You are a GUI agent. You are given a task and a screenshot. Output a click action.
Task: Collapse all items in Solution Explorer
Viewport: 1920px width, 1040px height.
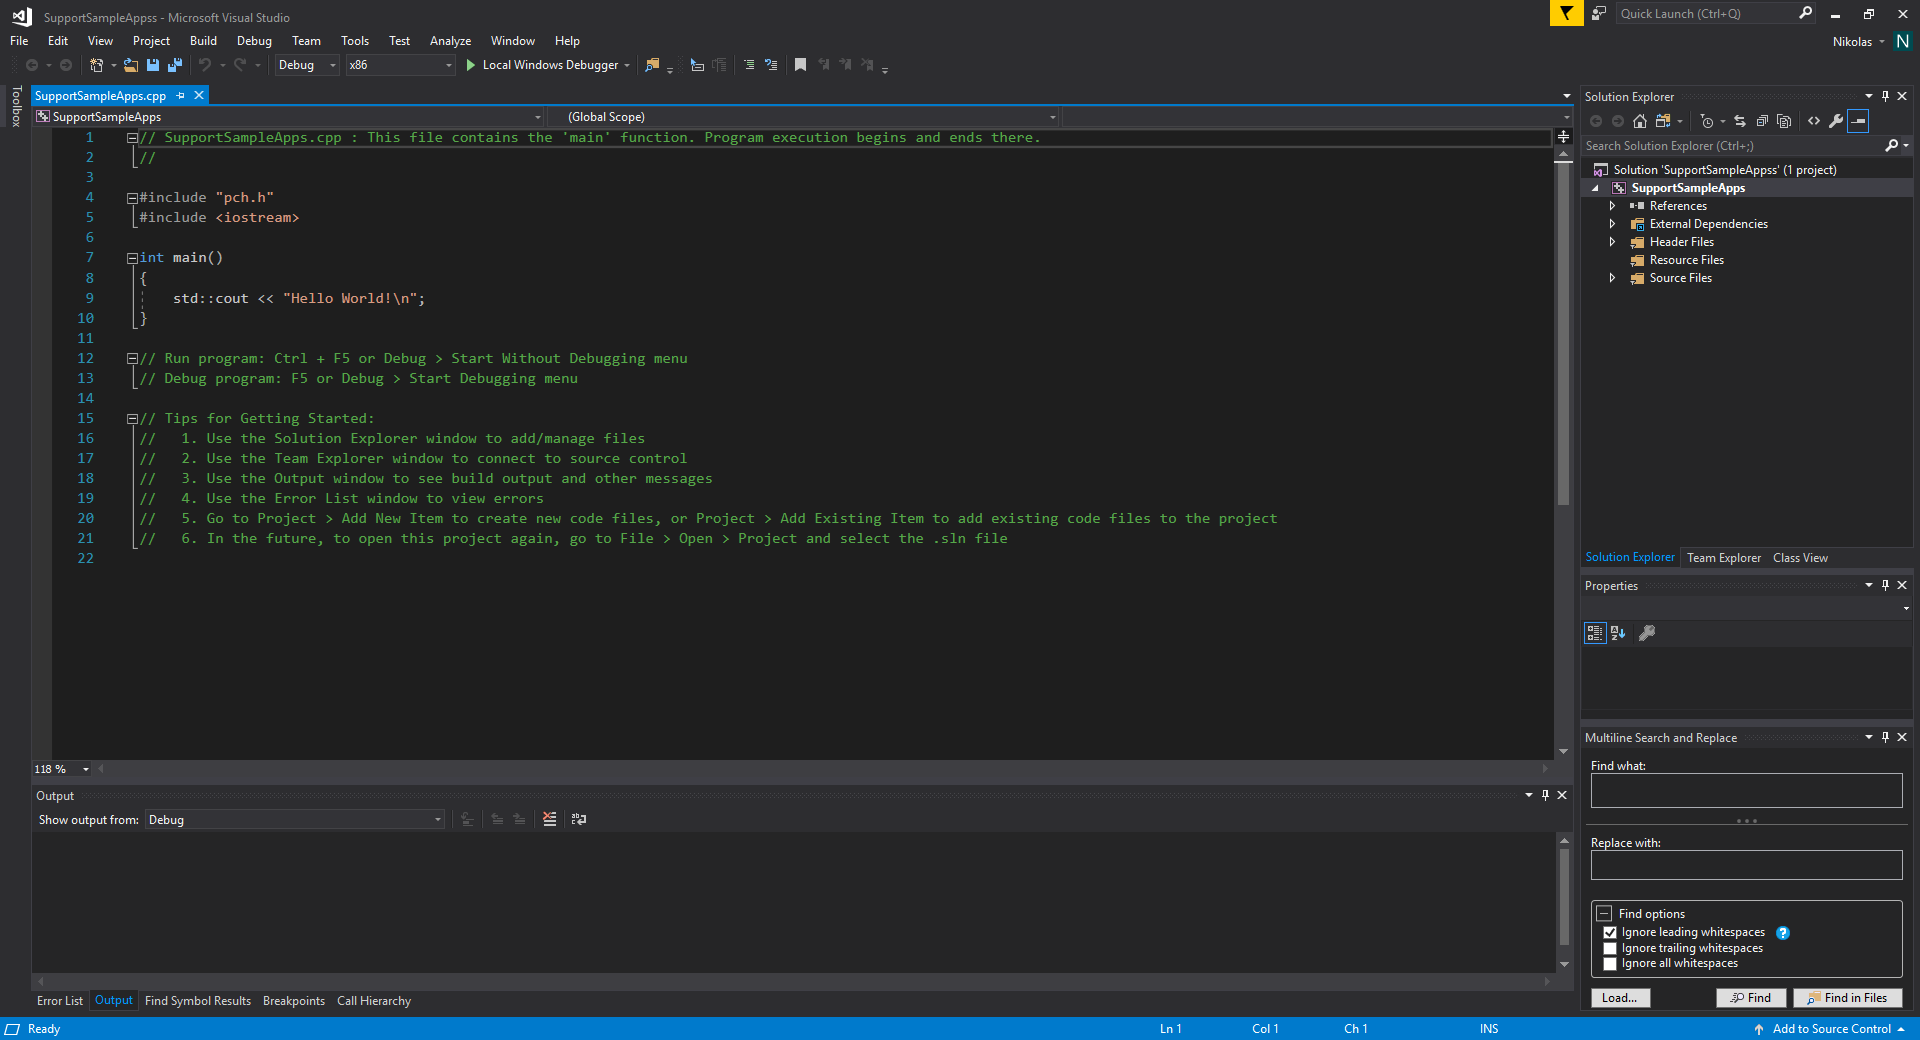pyautogui.click(x=1762, y=121)
